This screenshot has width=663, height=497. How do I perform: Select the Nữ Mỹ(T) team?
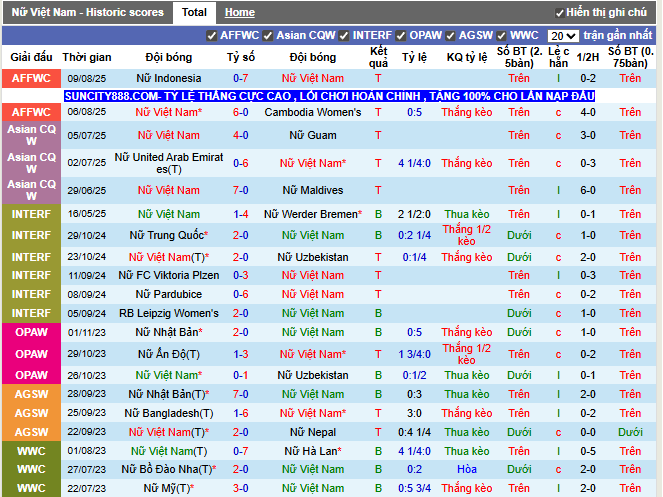coord(168,488)
